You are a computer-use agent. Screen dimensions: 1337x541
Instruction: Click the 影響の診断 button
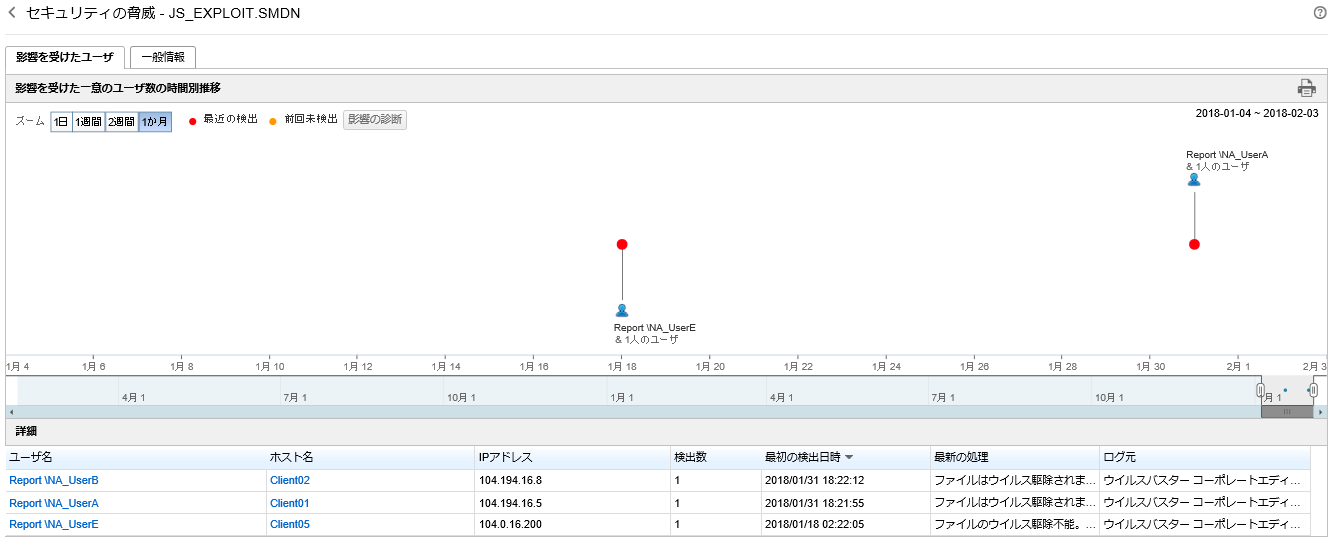coord(375,120)
